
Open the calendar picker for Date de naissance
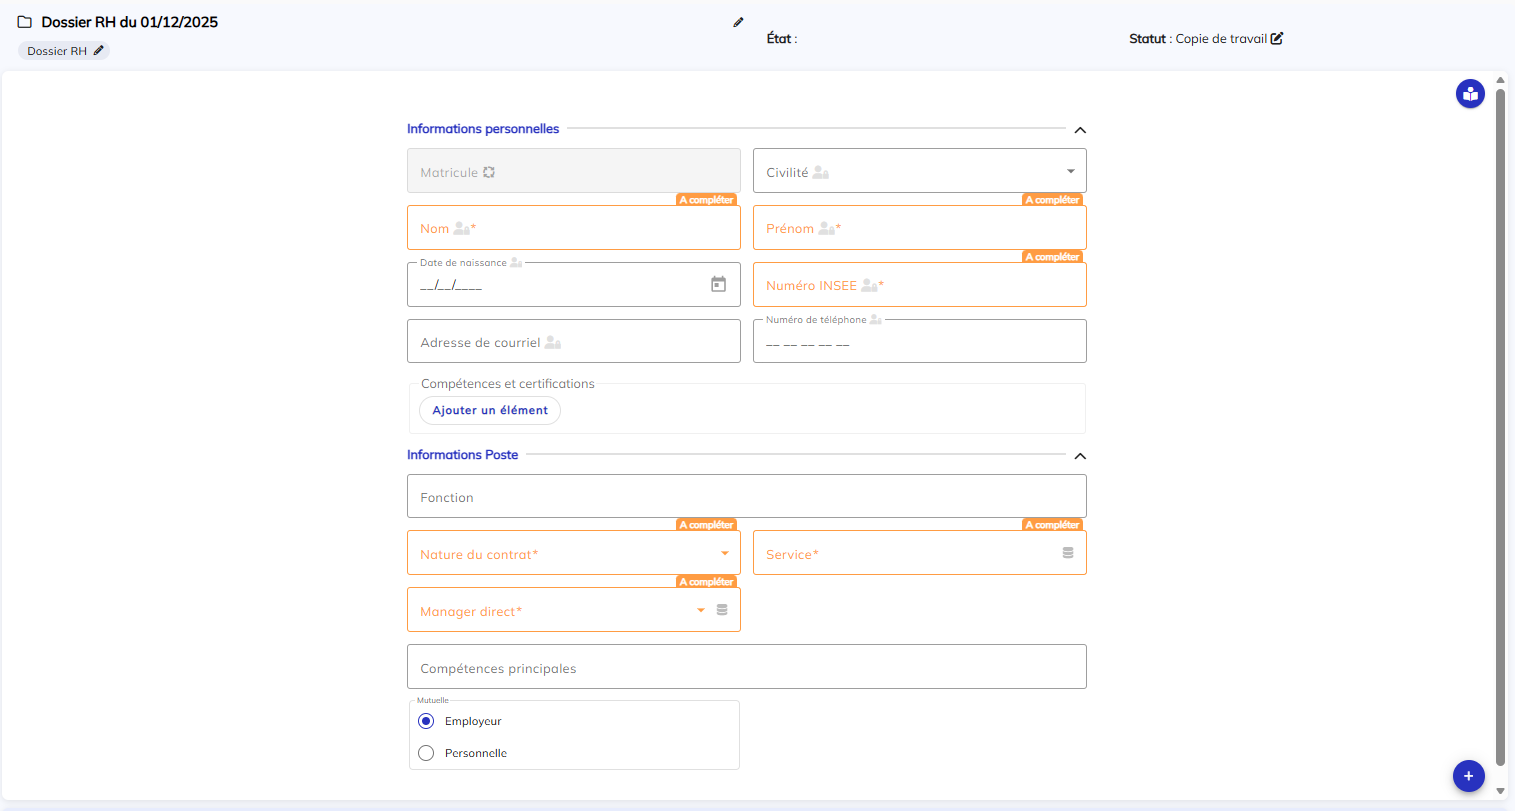[x=718, y=285]
